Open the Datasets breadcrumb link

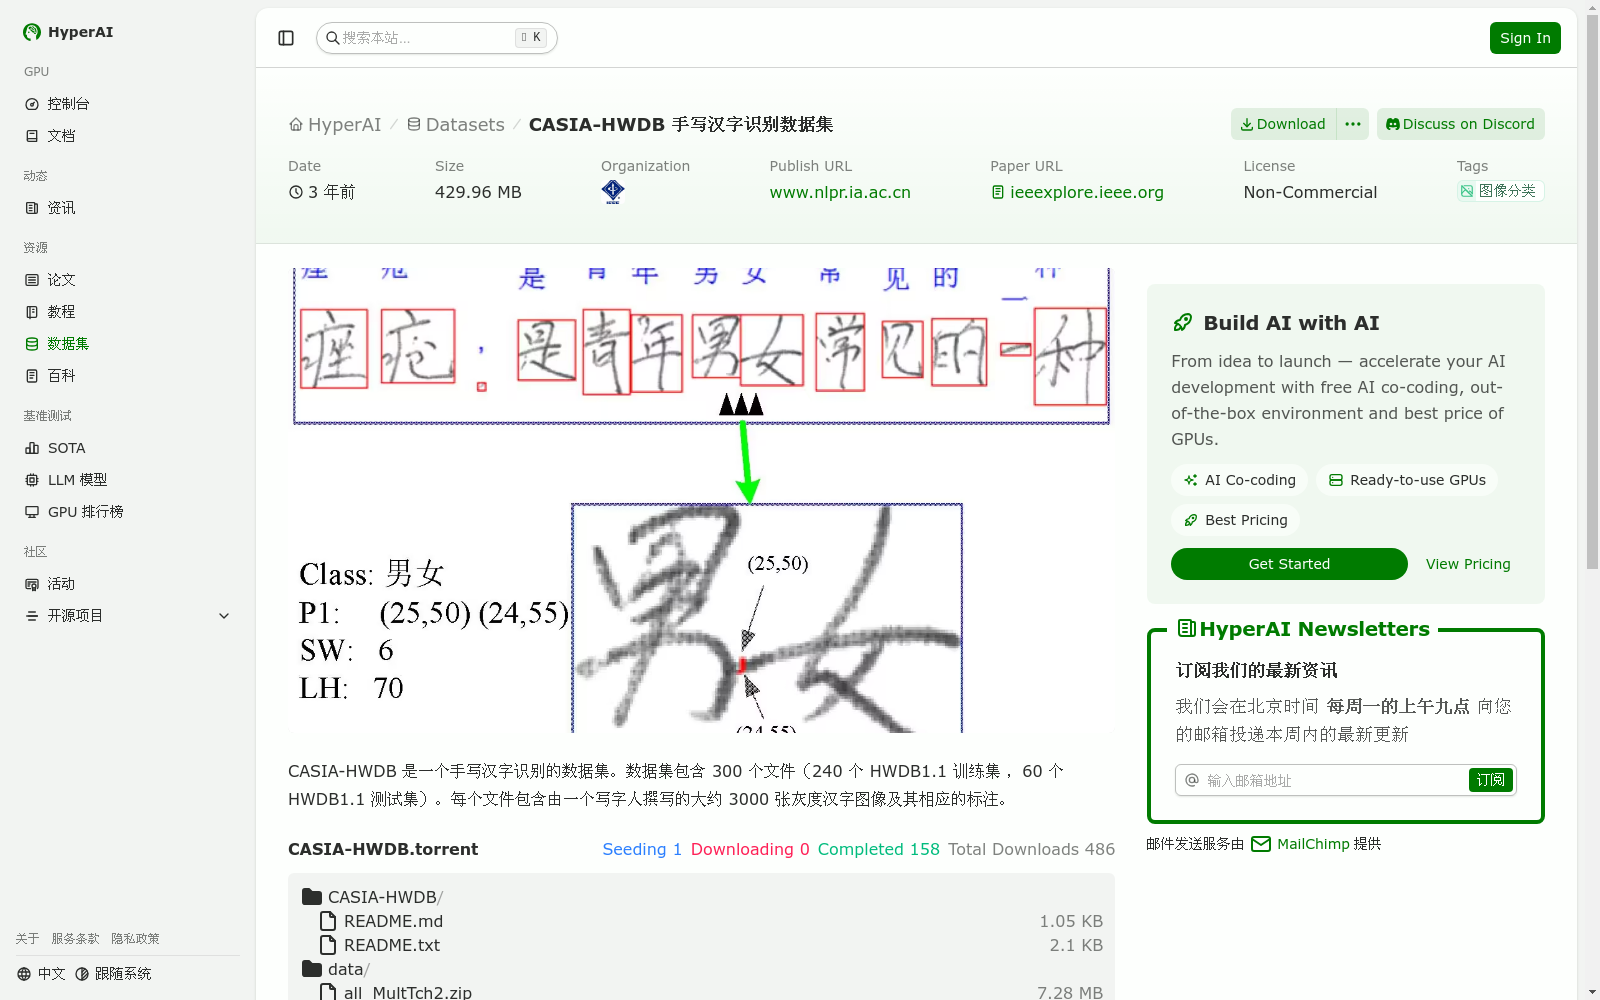[455, 125]
